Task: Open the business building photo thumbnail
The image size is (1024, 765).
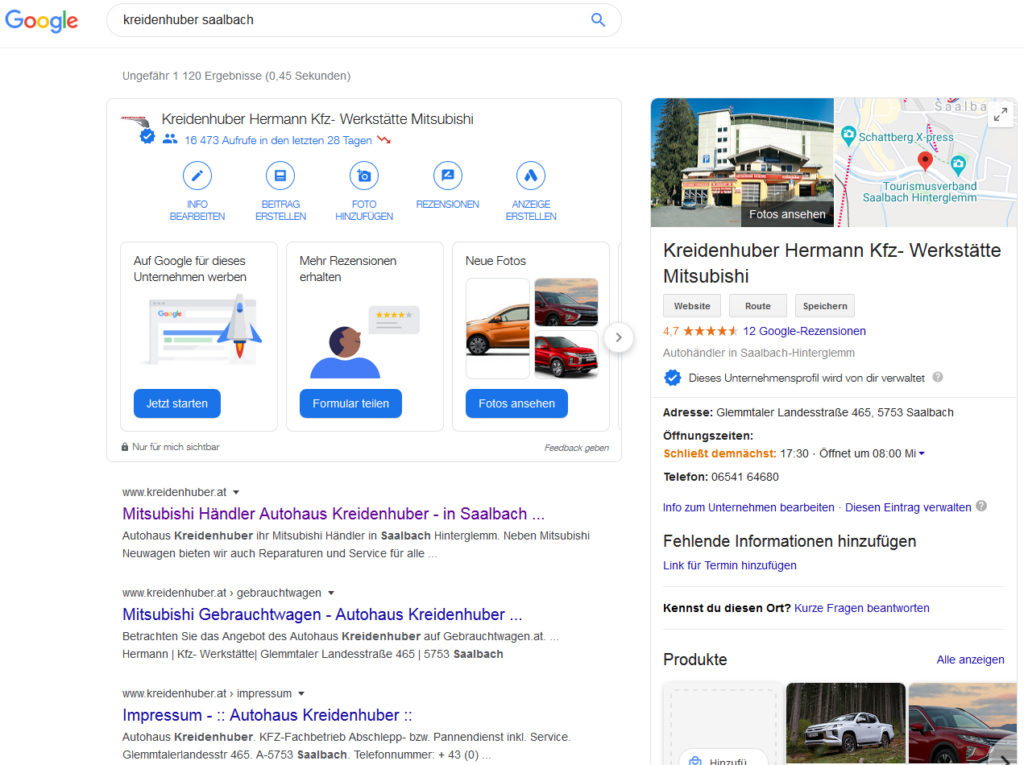Action: pos(742,162)
